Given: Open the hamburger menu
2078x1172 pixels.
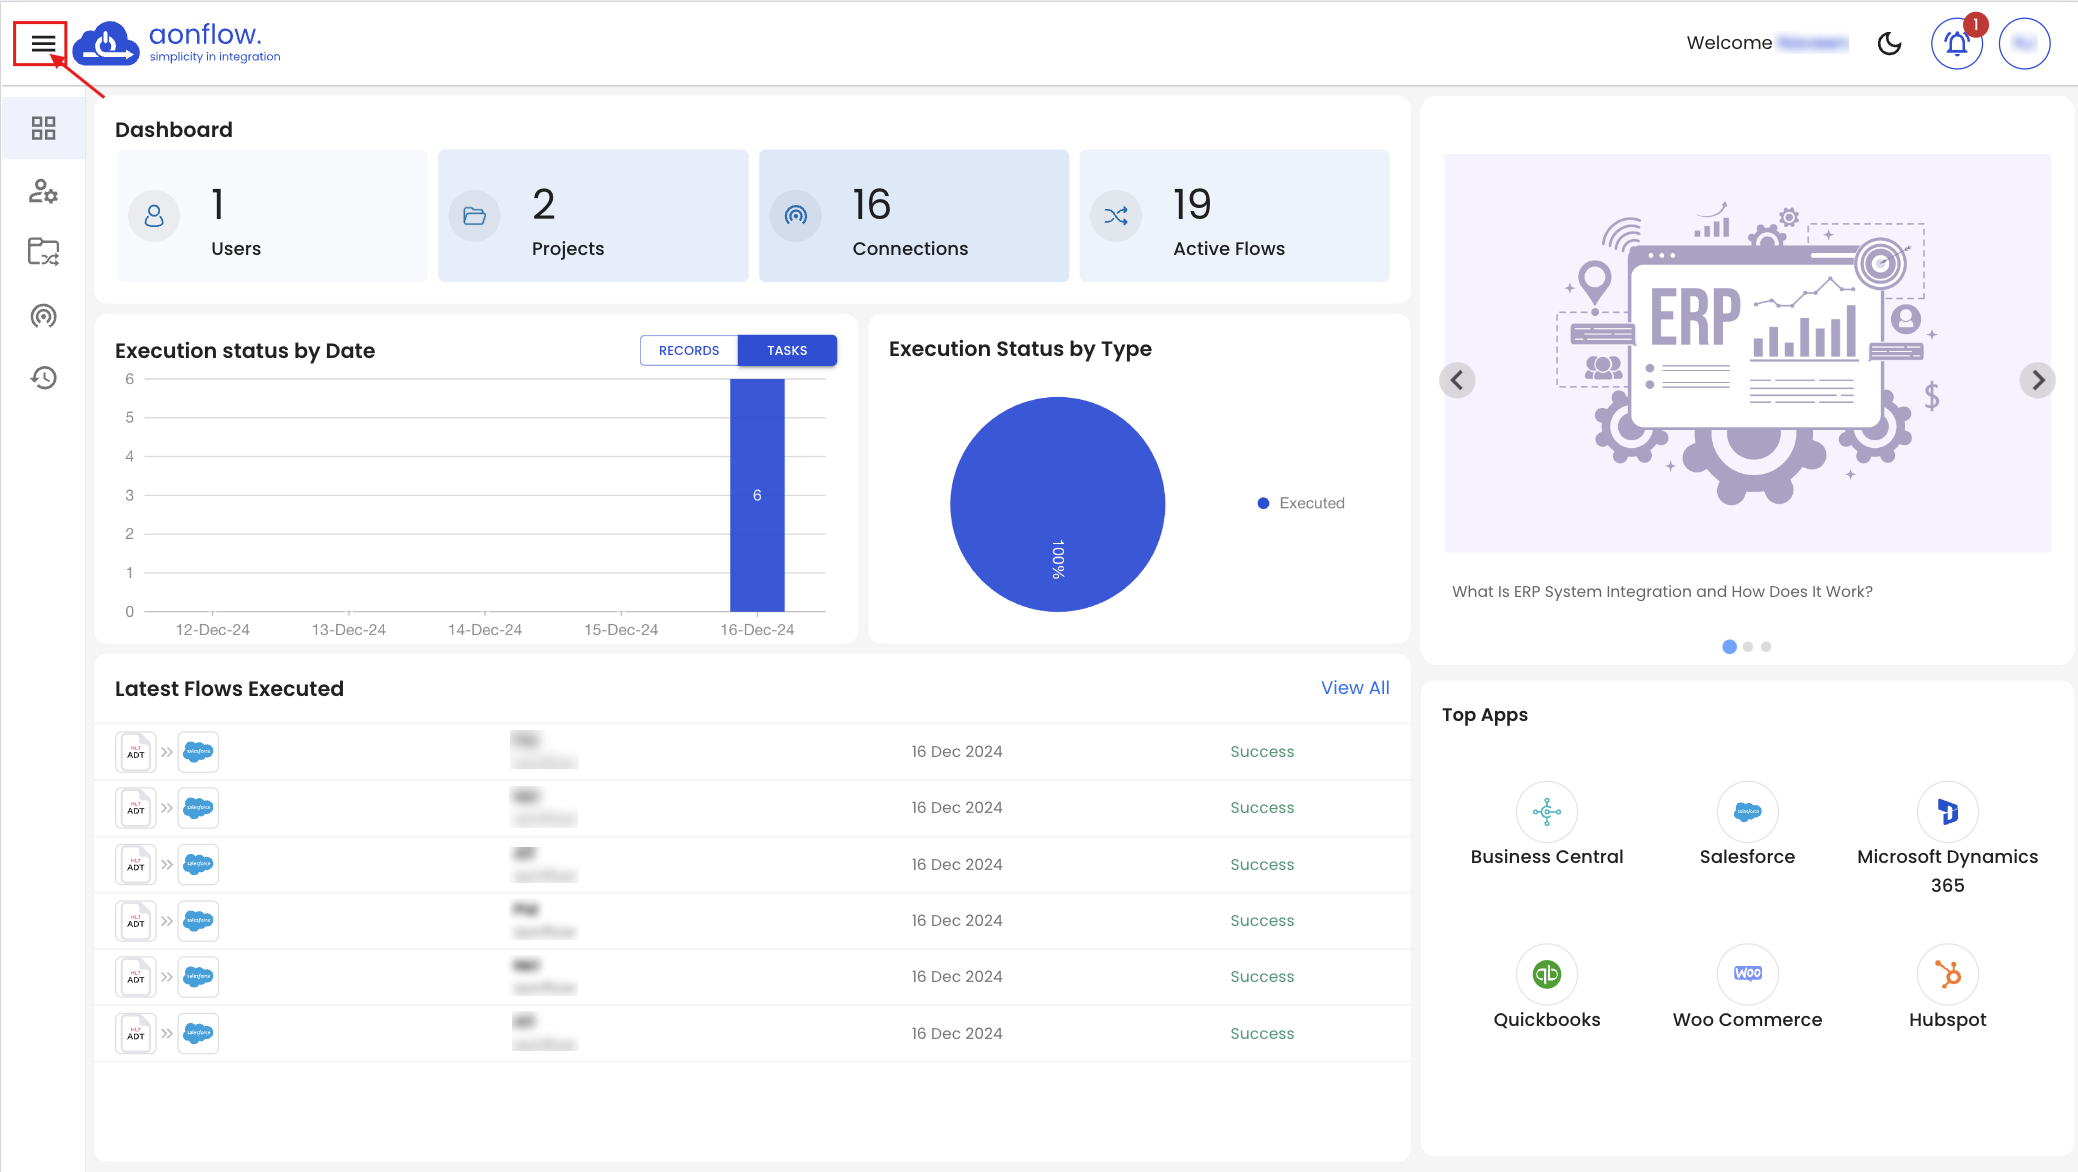Looking at the screenshot, I should coord(42,44).
